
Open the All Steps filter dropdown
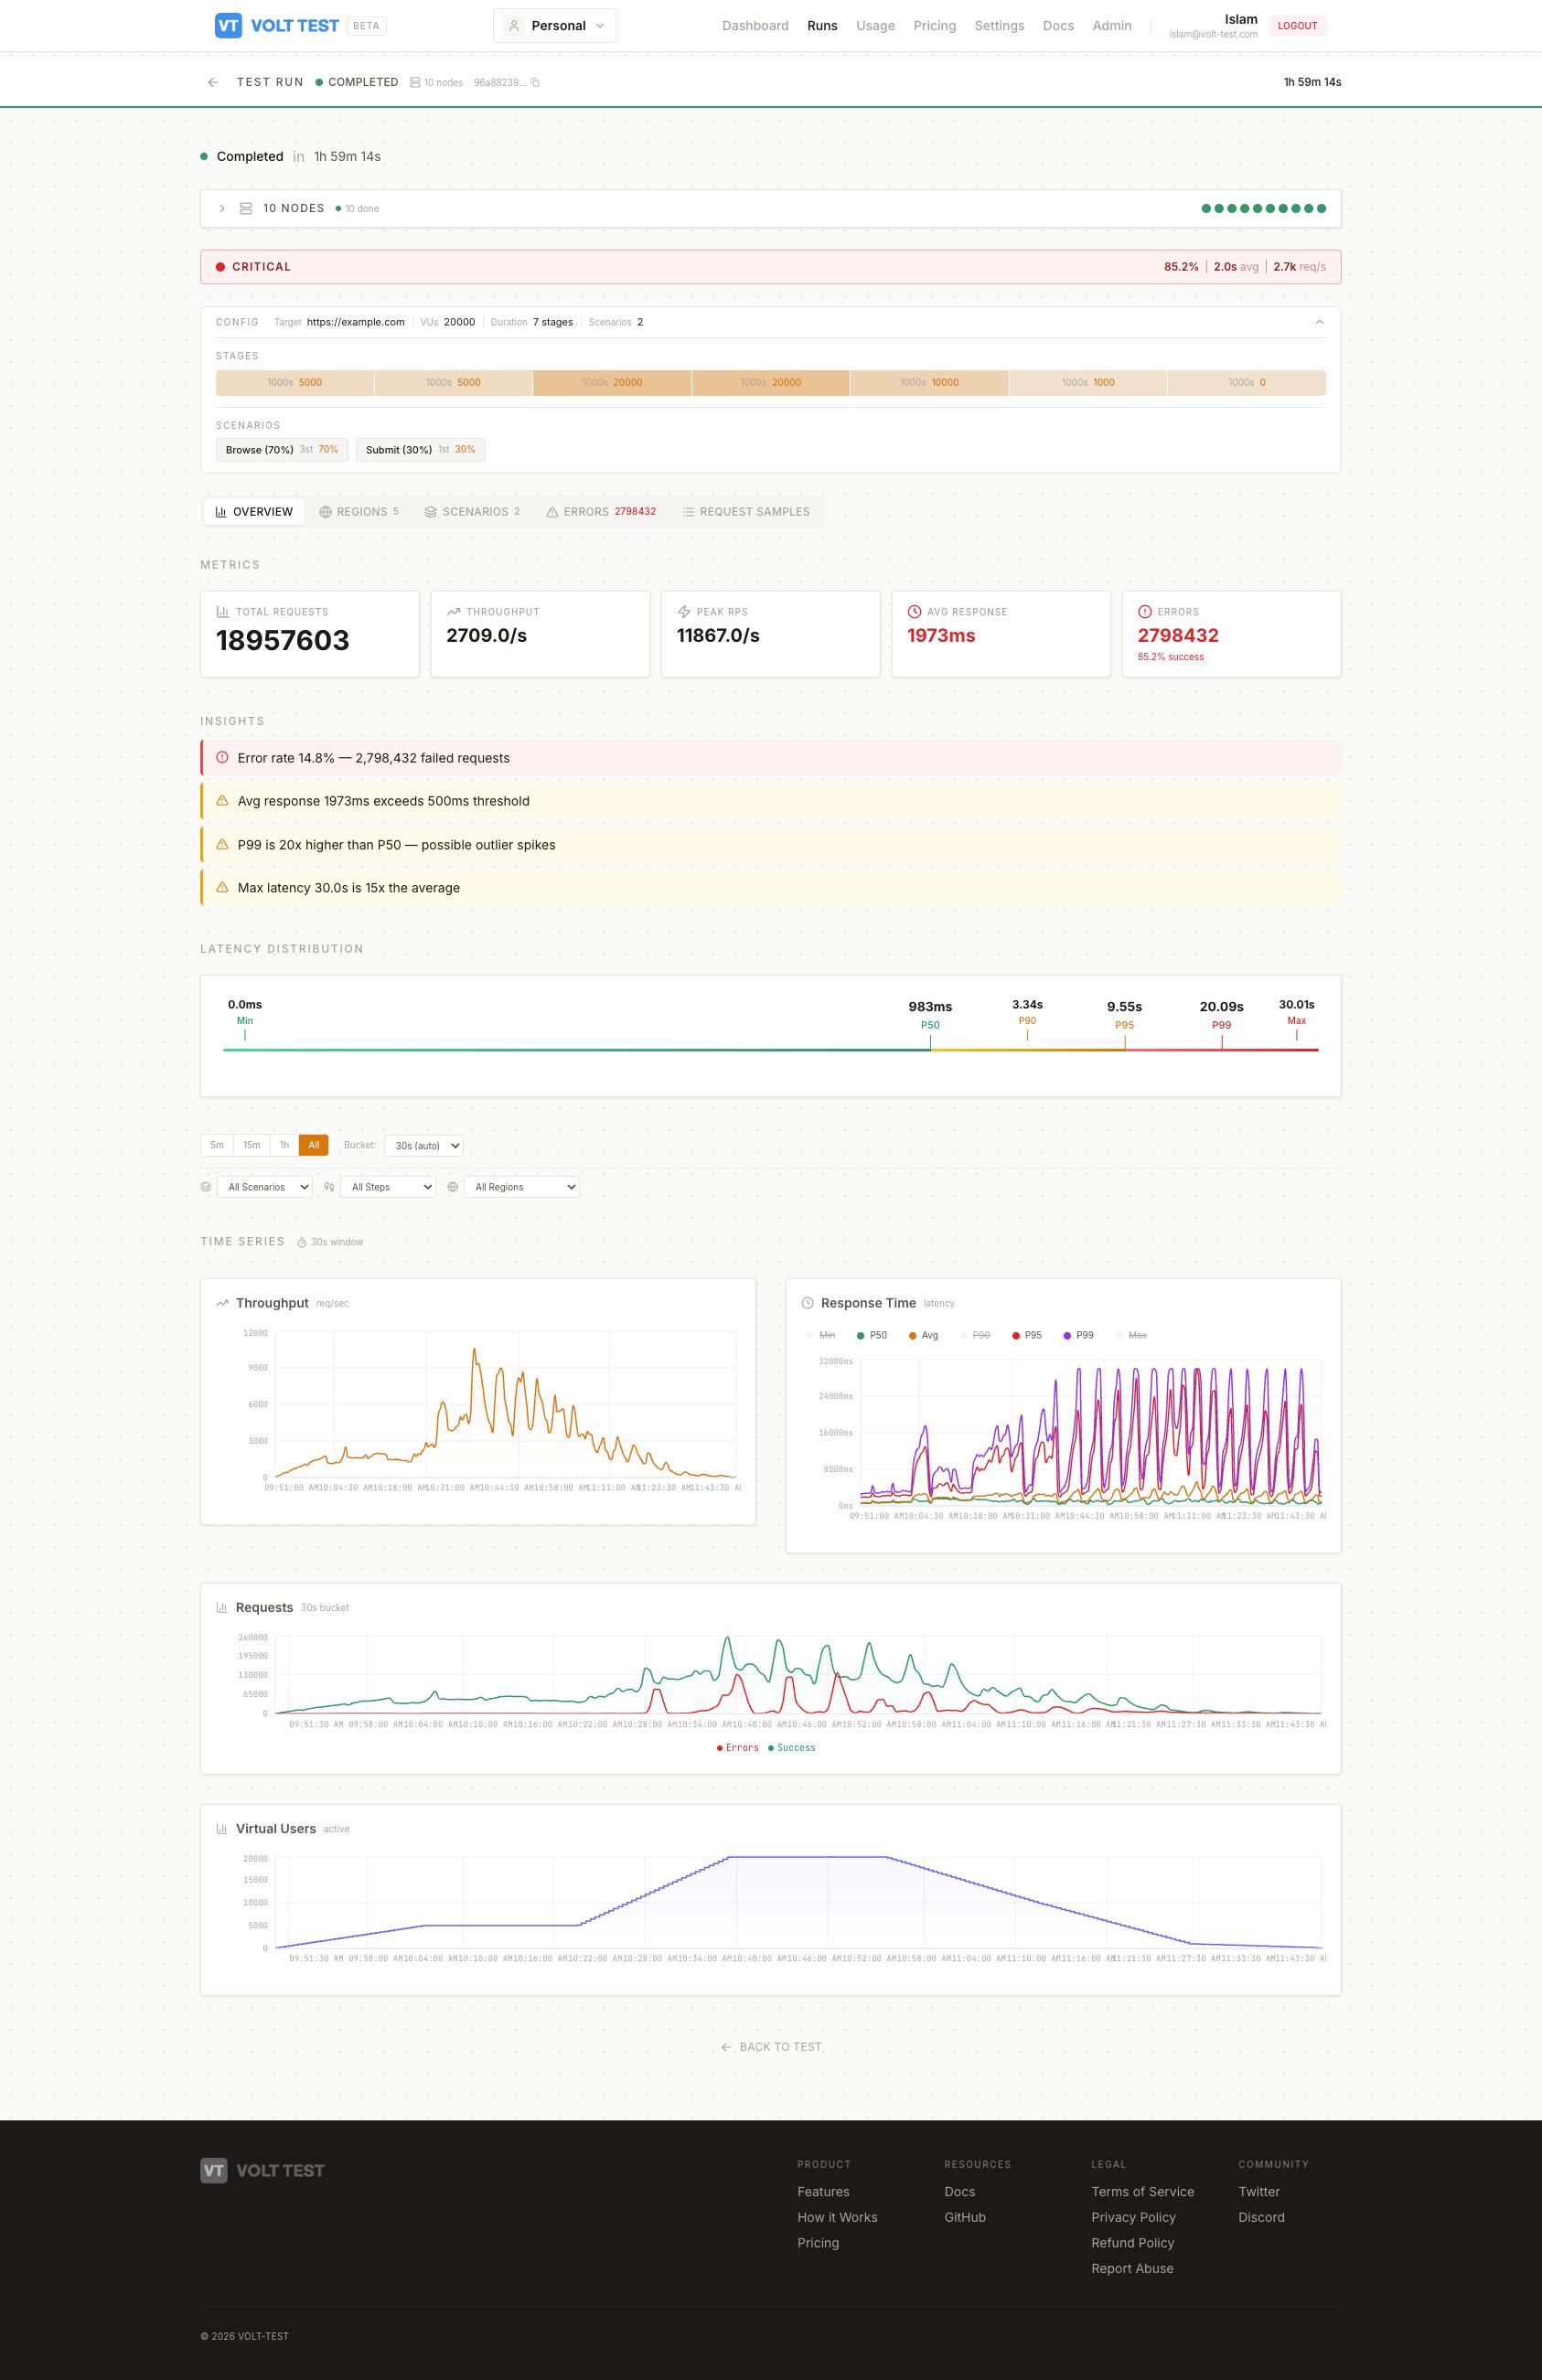click(388, 1187)
